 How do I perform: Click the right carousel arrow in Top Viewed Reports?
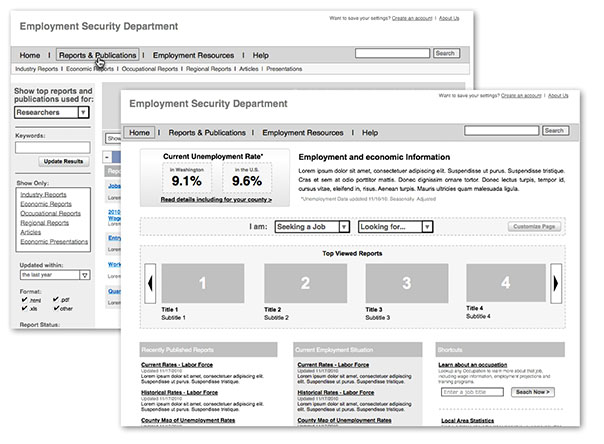[x=556, y=283]
